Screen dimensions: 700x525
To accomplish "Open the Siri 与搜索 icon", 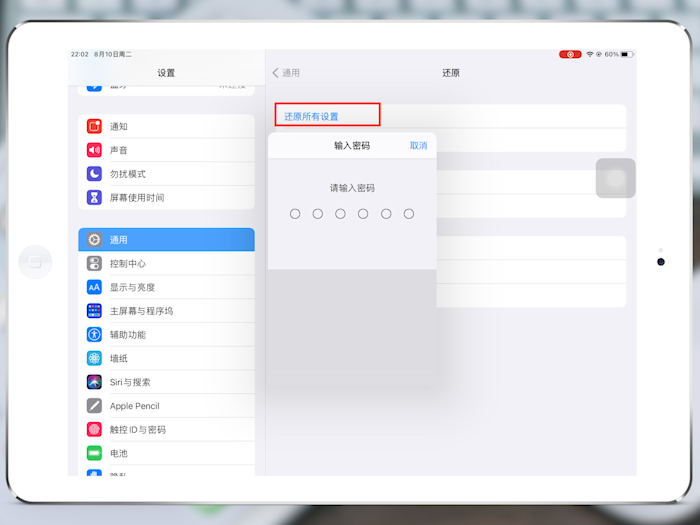I will click(94, 382).
